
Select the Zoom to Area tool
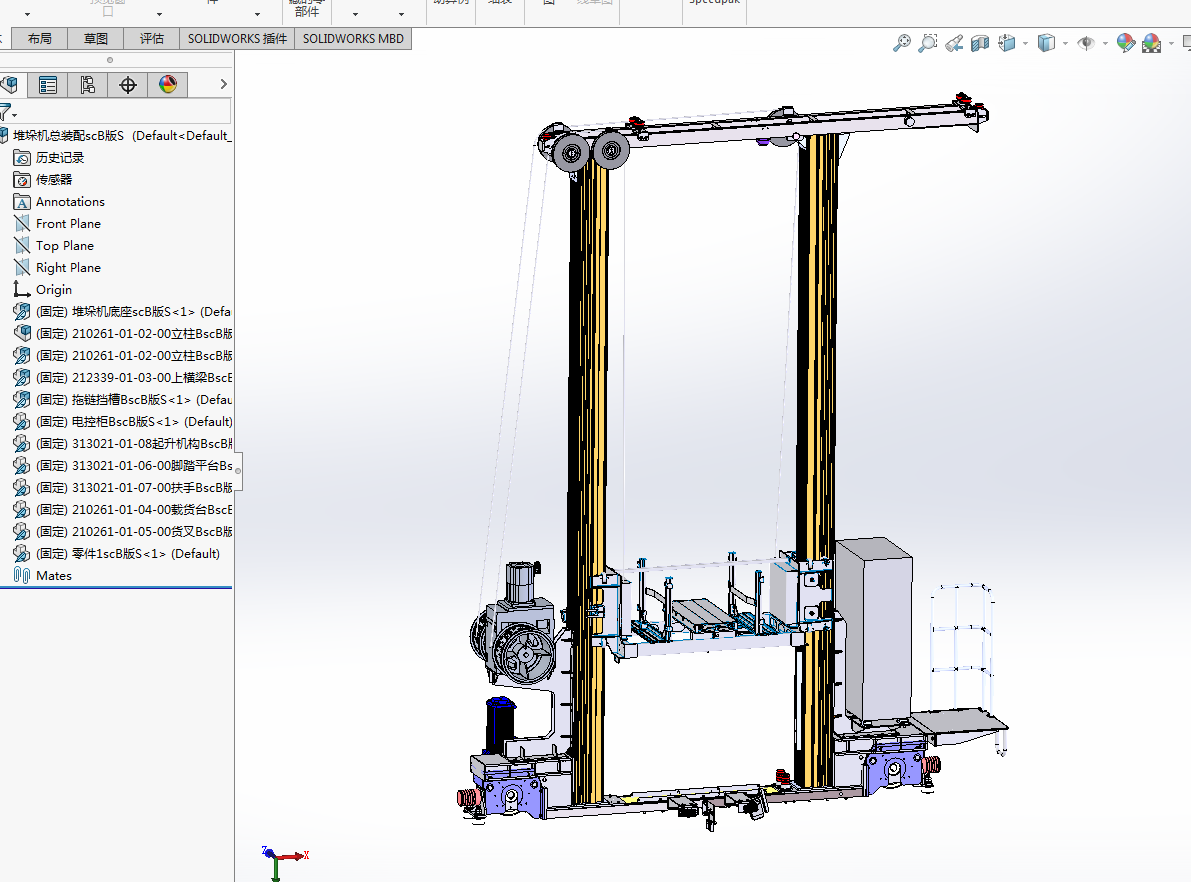(928, 43)
